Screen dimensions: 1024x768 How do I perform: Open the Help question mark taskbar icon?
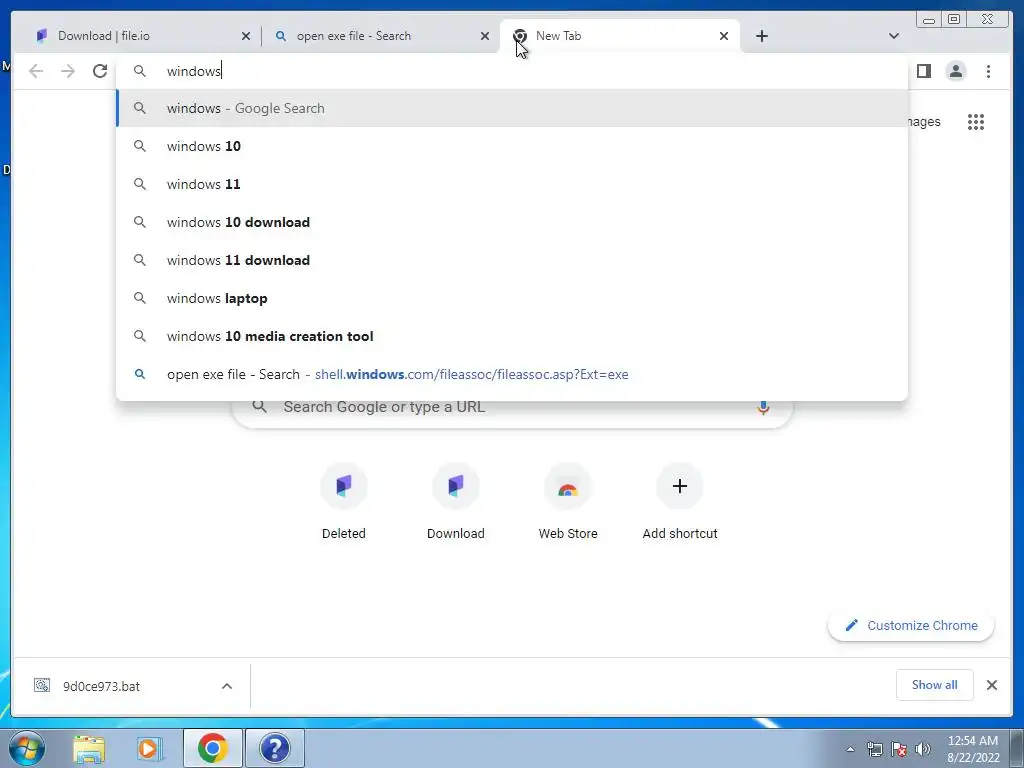tap(275, 748)
